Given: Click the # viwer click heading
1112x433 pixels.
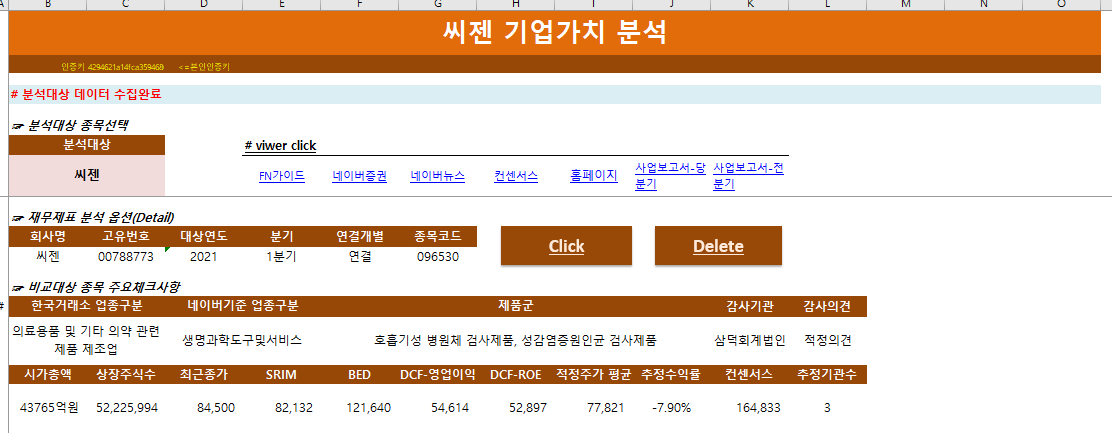Looking at the screenshot, I should click(280, 145).
